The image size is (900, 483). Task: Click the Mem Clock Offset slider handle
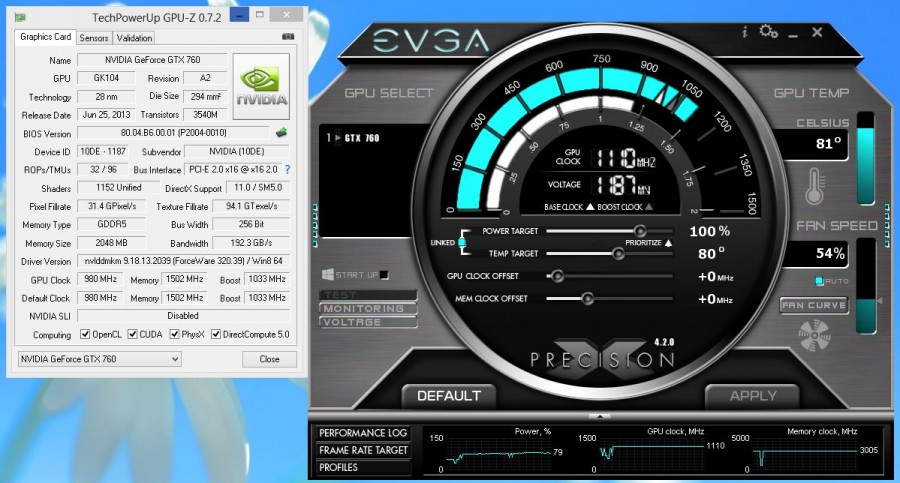[587, 299]
